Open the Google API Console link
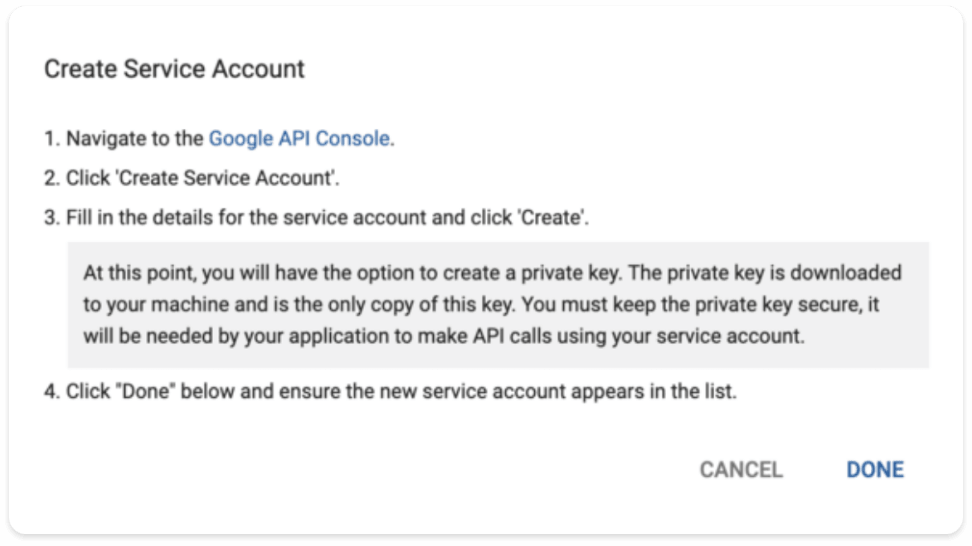This screenshot has height=546, width=972. (299, 138)
